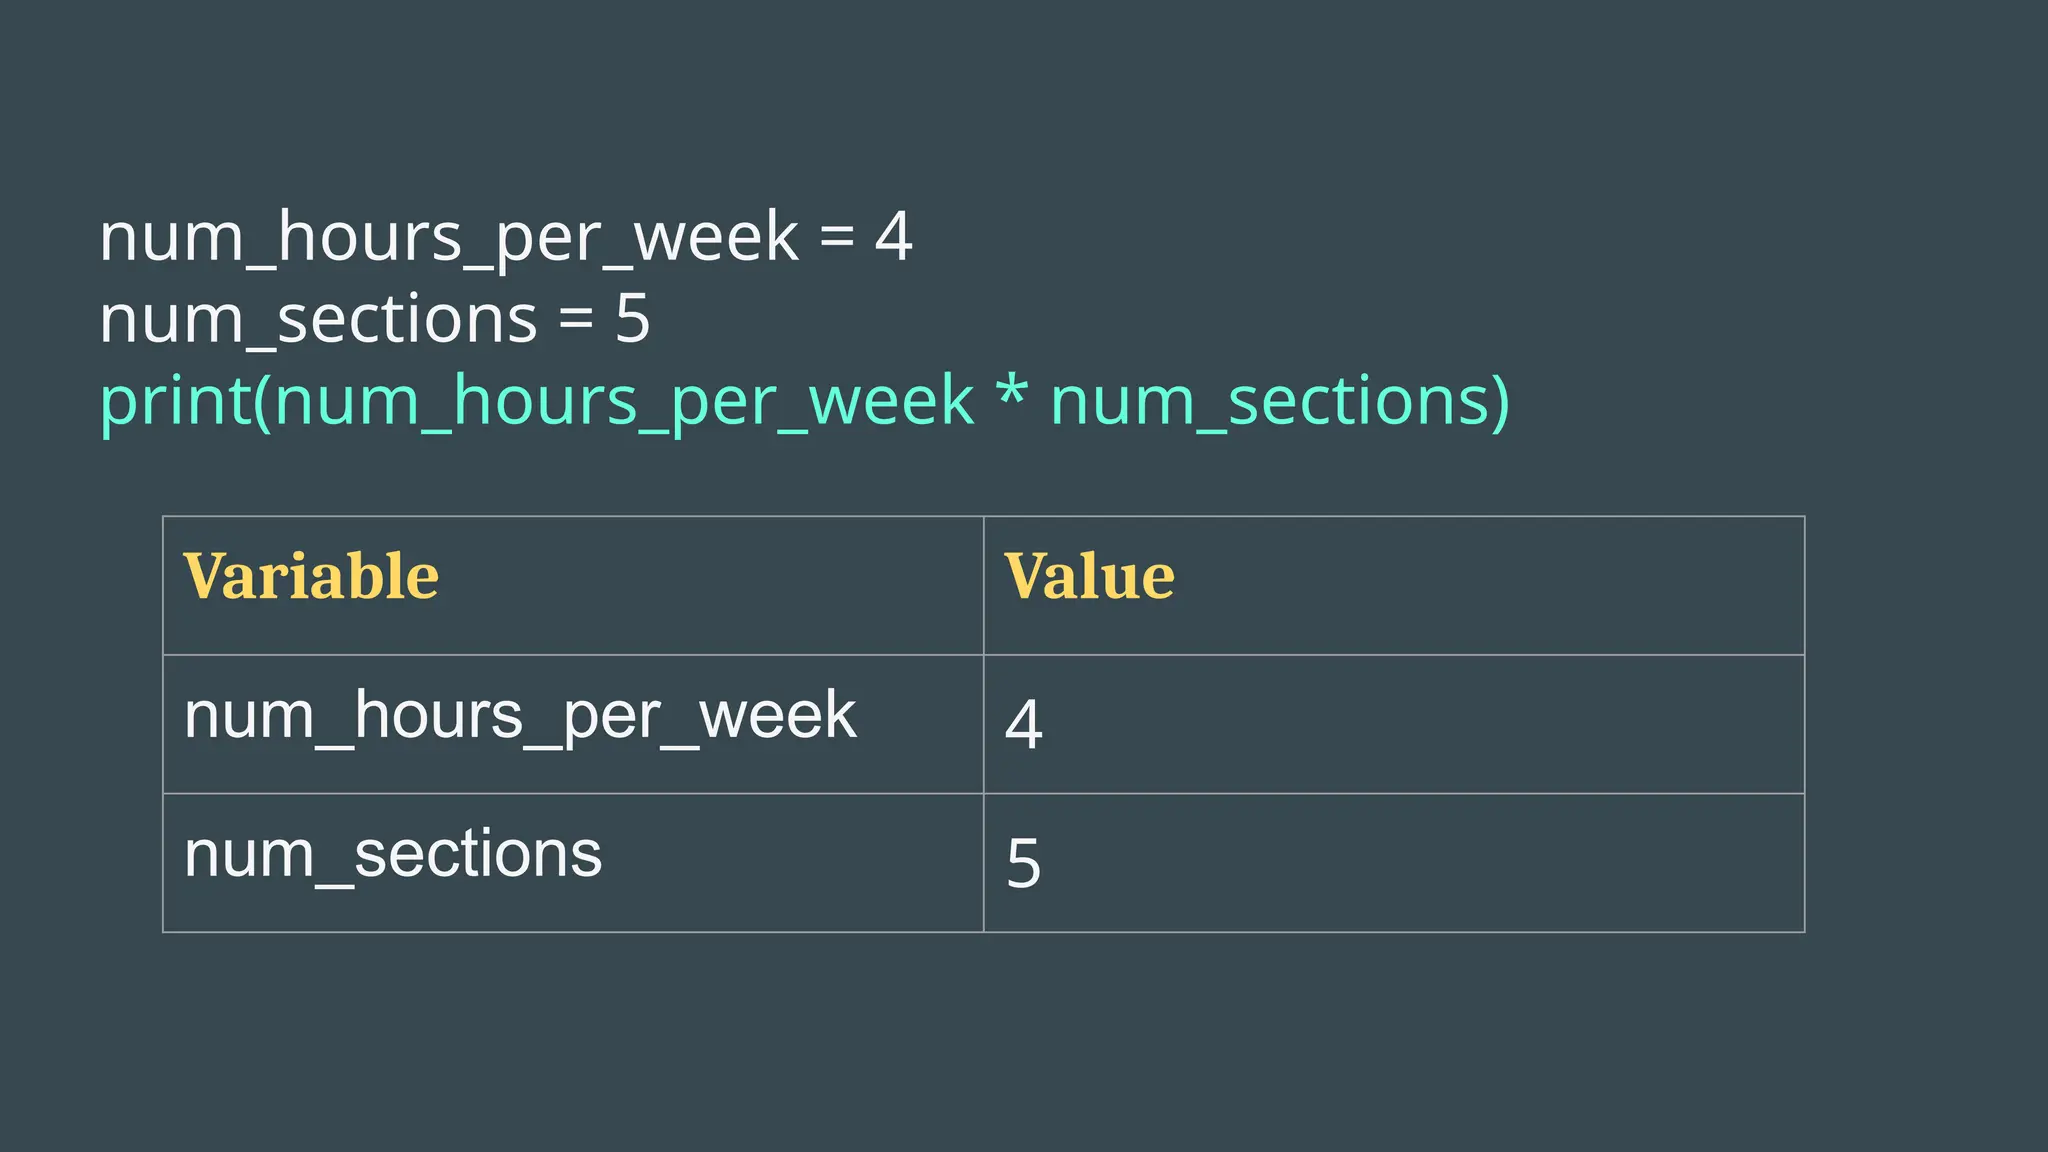Viewport: 2048px width, 1152px height.
Task: Click the number 4 in first code line
Action: coord(893,238)
